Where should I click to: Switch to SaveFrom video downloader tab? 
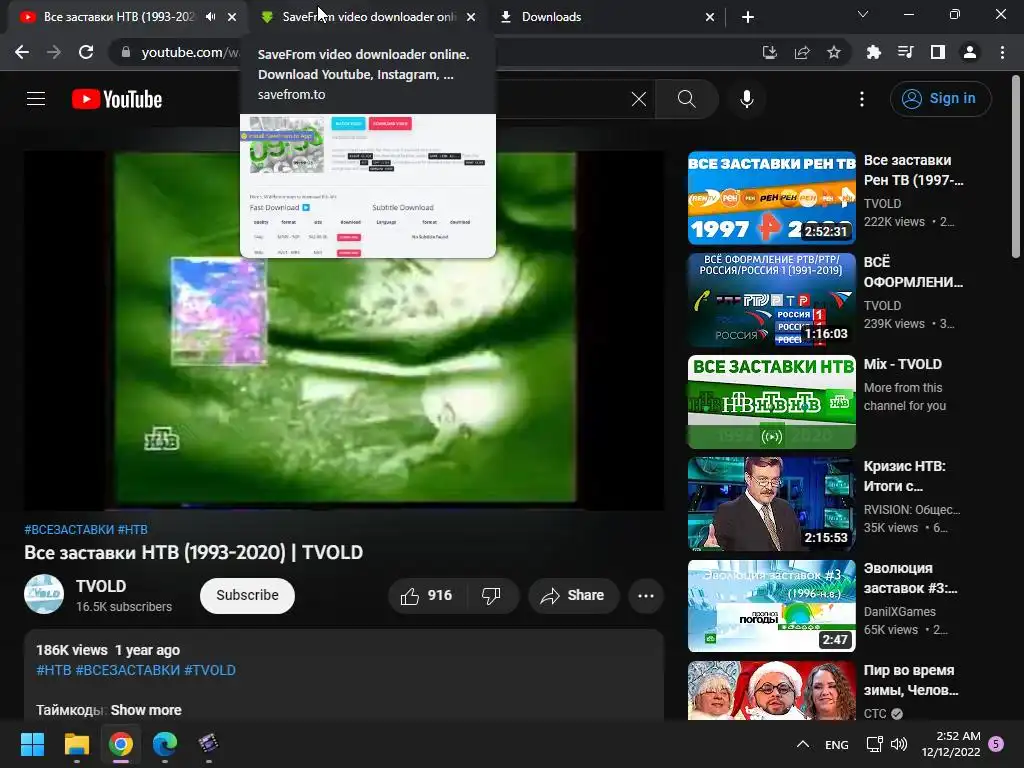[x=368, y=17]
